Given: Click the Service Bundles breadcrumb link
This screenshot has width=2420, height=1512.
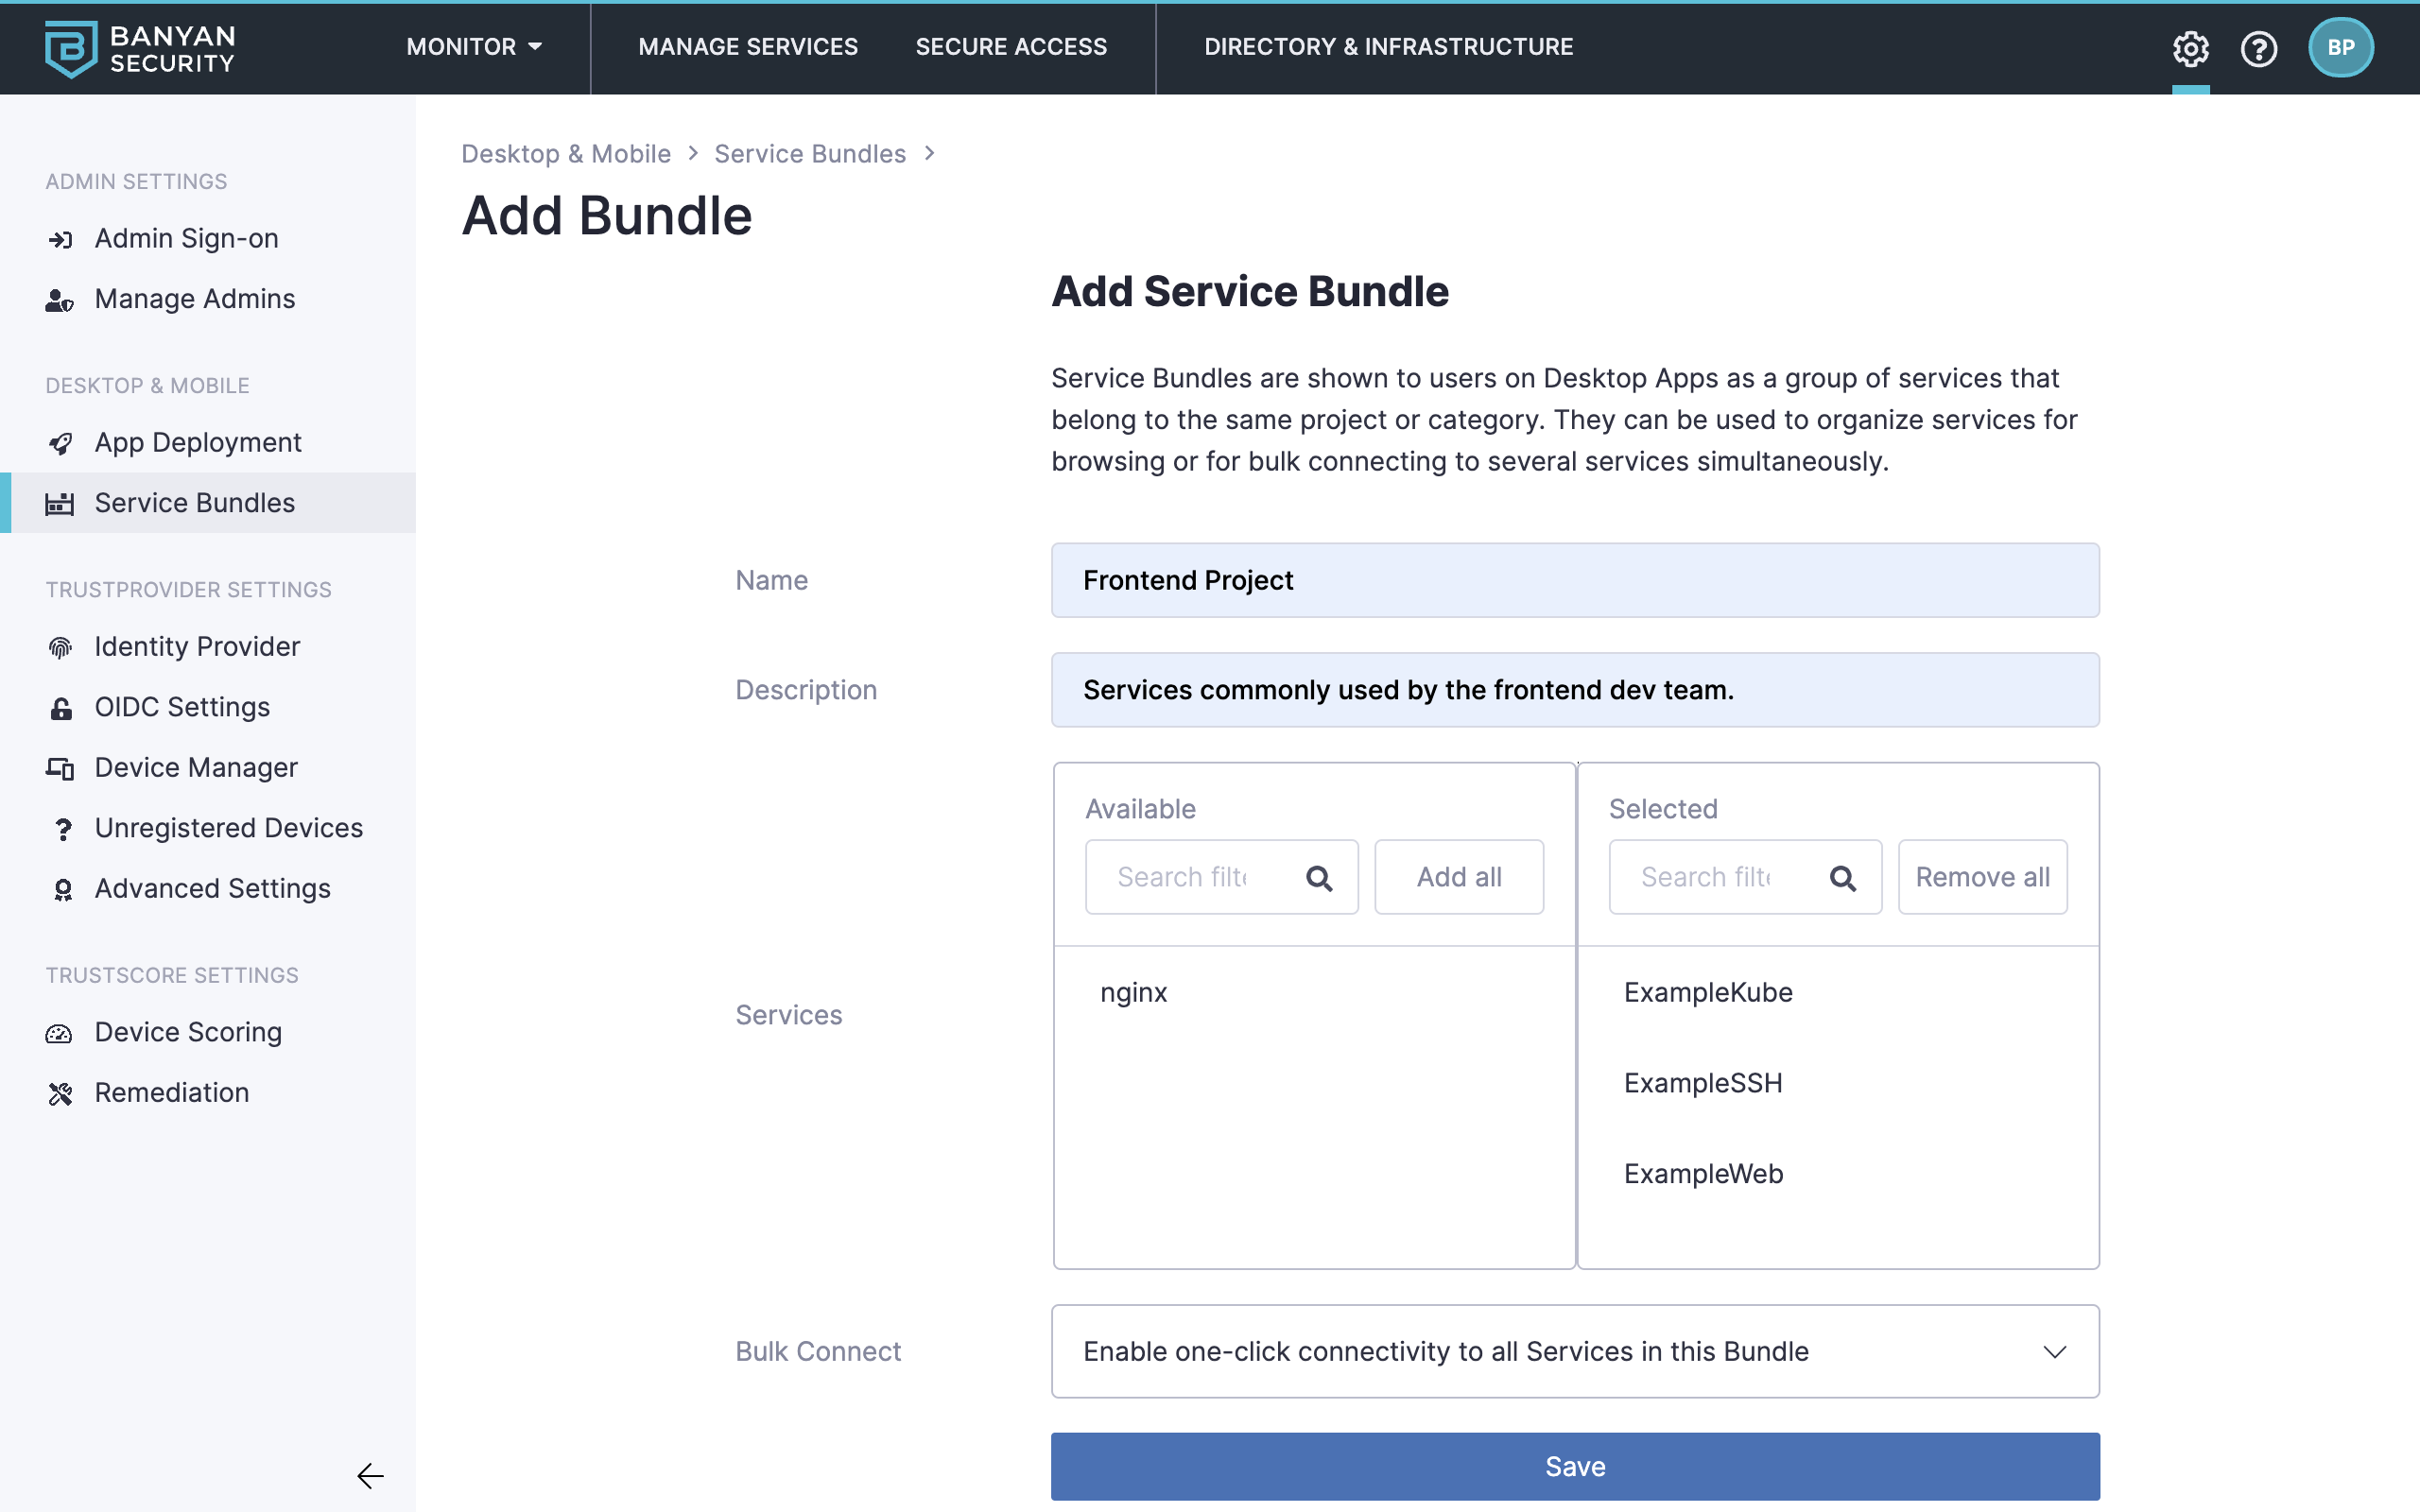Looking at the screenshot, I should (810, 154).
